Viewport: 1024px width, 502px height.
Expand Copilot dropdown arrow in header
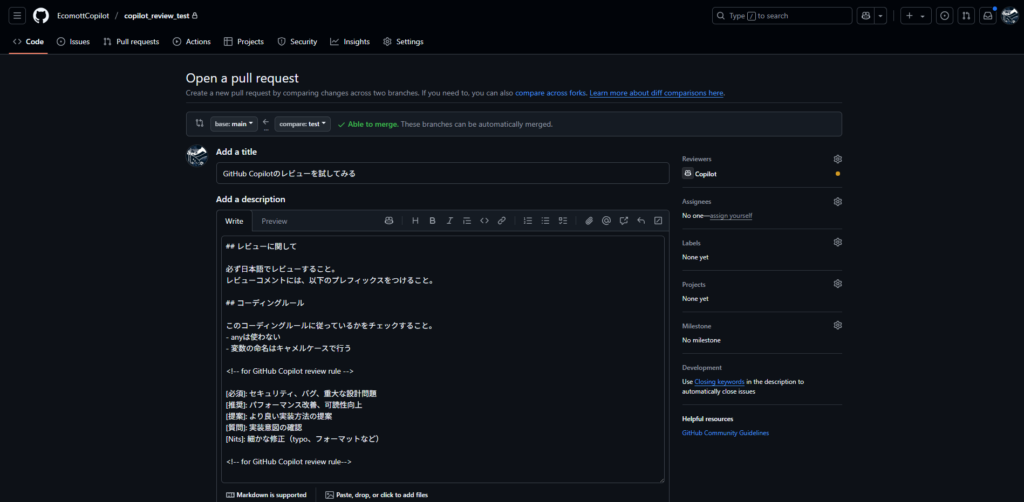tap(881, 16)
